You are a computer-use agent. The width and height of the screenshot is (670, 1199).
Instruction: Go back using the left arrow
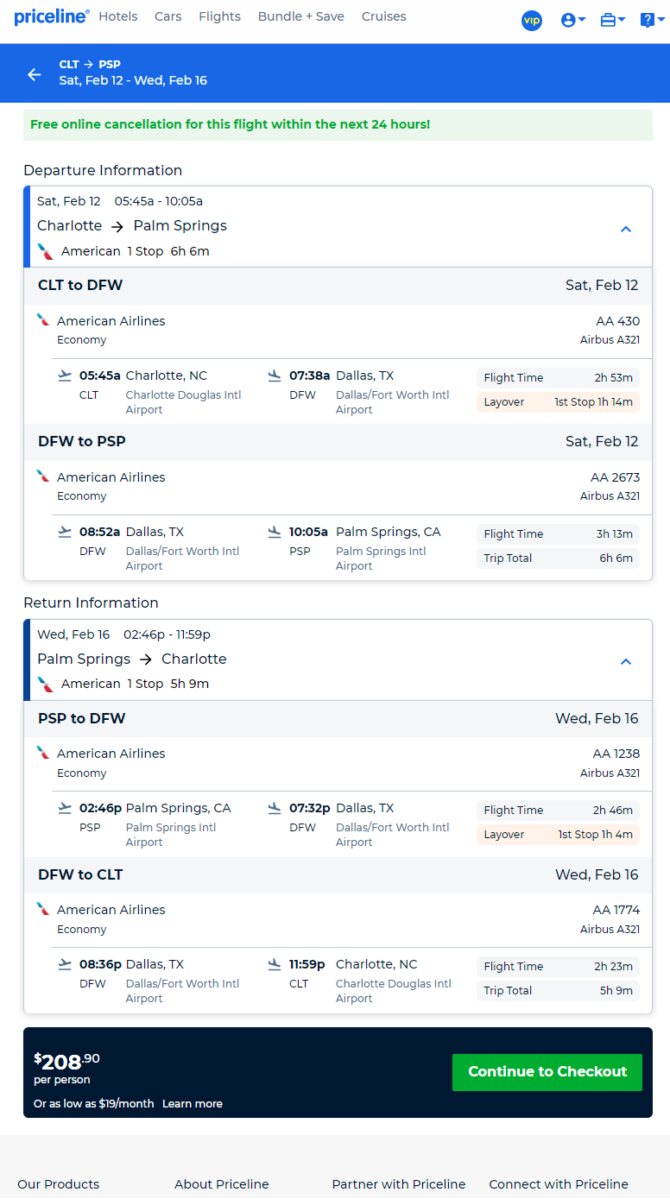pyautogui.click(x=34, y=74)
